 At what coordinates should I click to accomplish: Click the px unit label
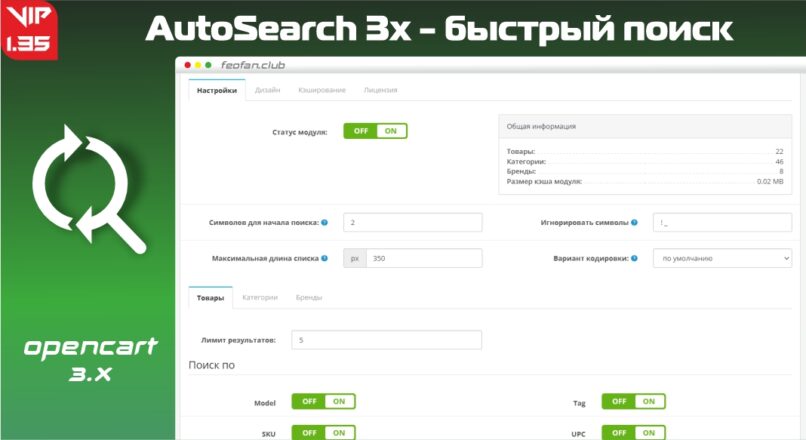(355, 258)
